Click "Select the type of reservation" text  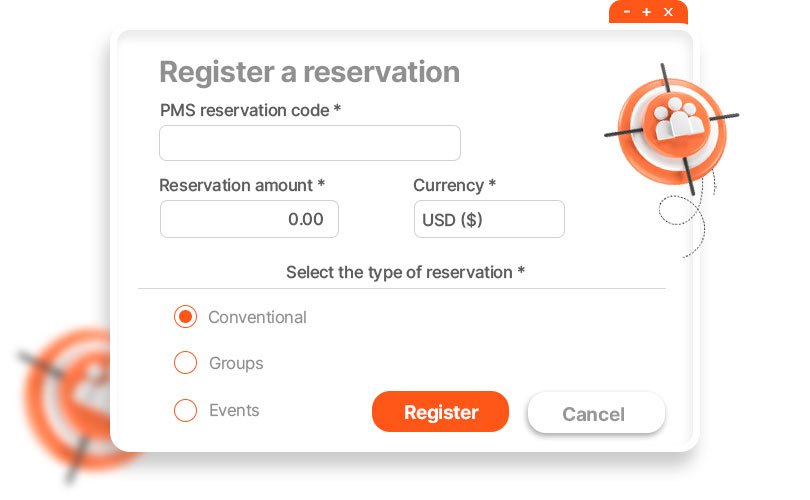click(x=405, y=272)
